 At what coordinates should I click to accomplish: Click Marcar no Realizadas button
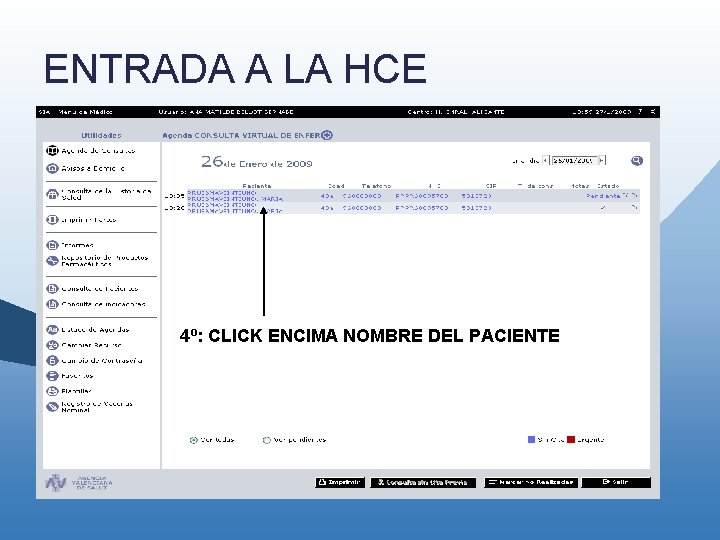531,483
